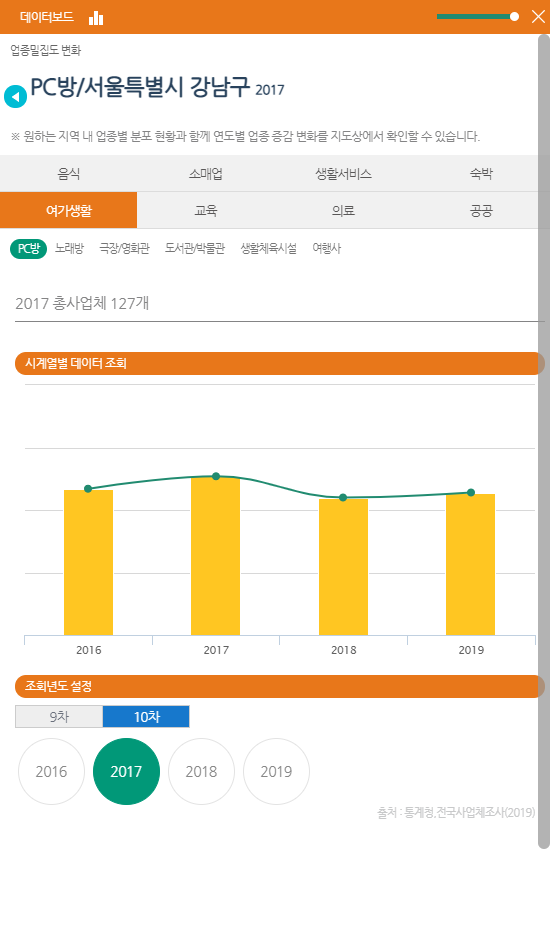Click the 업종밀집도 변화 label
The image size is (550, 942).
point(46,50)
